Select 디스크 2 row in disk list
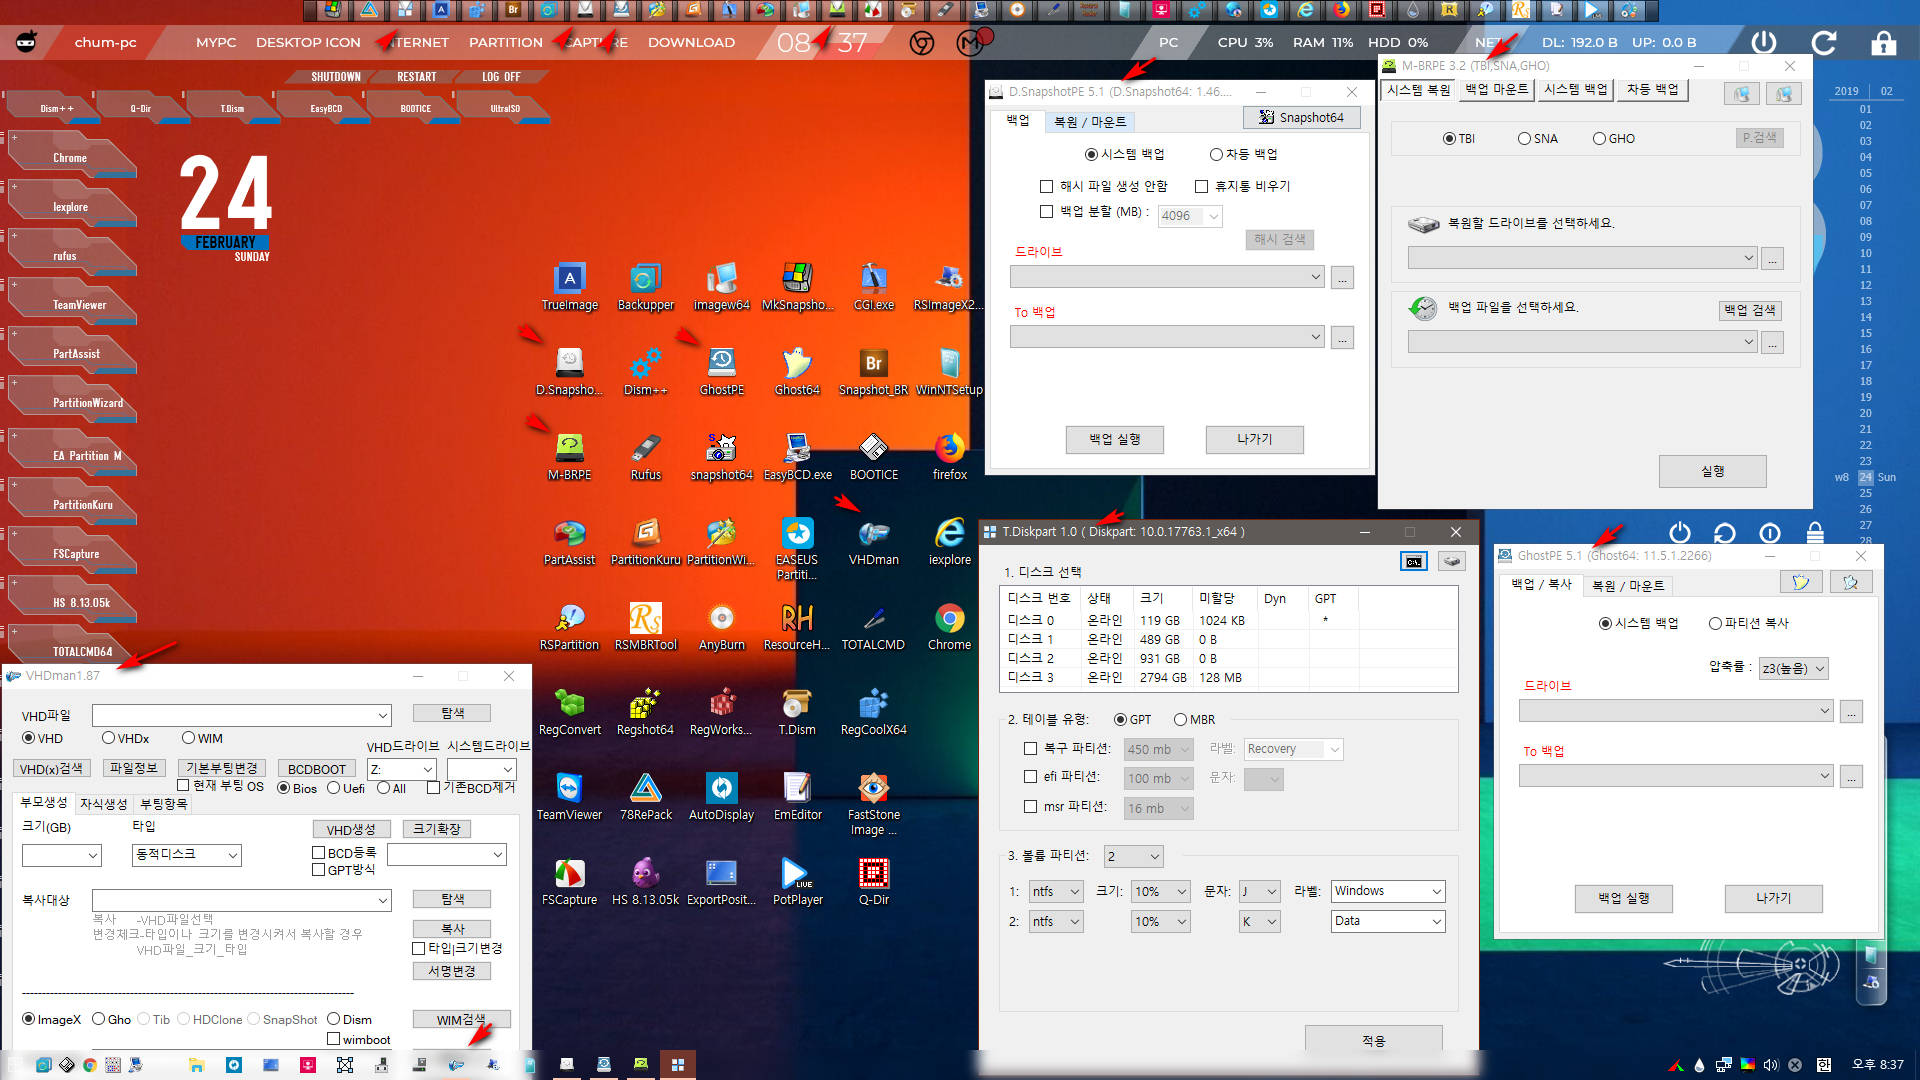The image size is (1920, 1080). tap(1228, 658)
